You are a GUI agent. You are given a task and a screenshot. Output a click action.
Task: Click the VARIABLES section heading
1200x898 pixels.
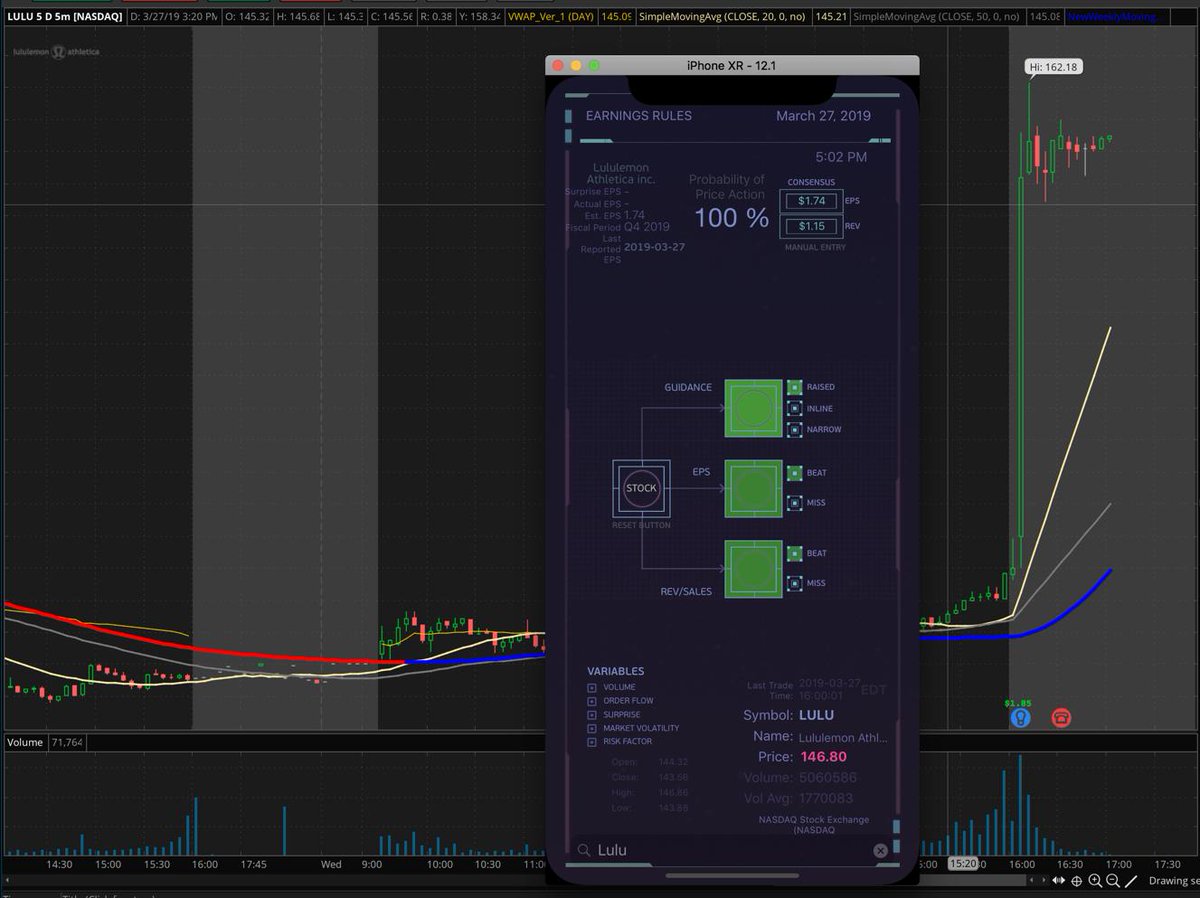(x=616, y=671)
